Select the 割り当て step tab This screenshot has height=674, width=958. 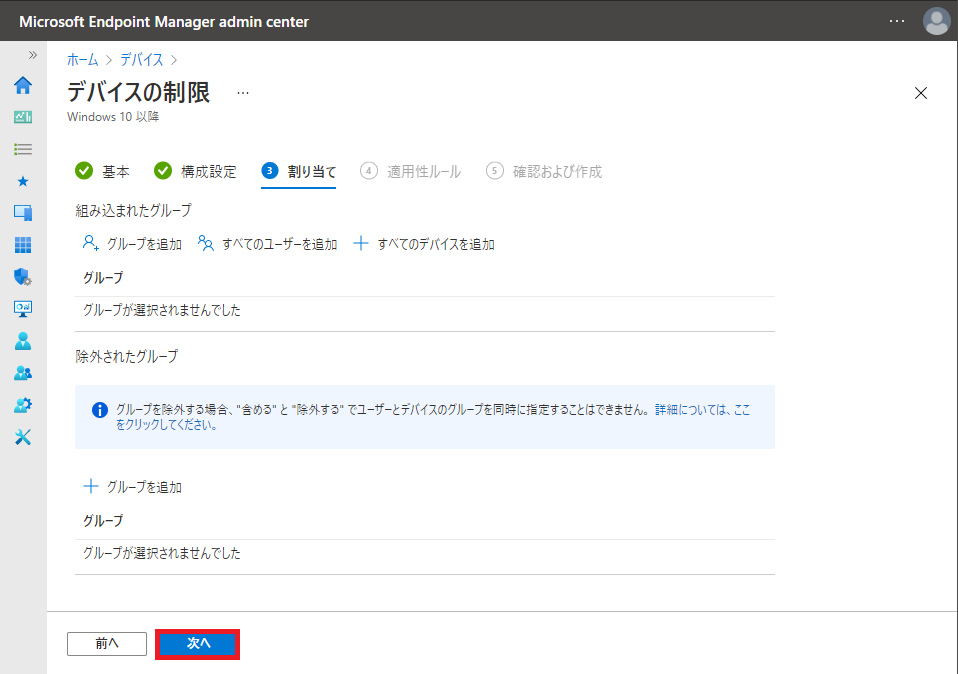tap(299, 172)
